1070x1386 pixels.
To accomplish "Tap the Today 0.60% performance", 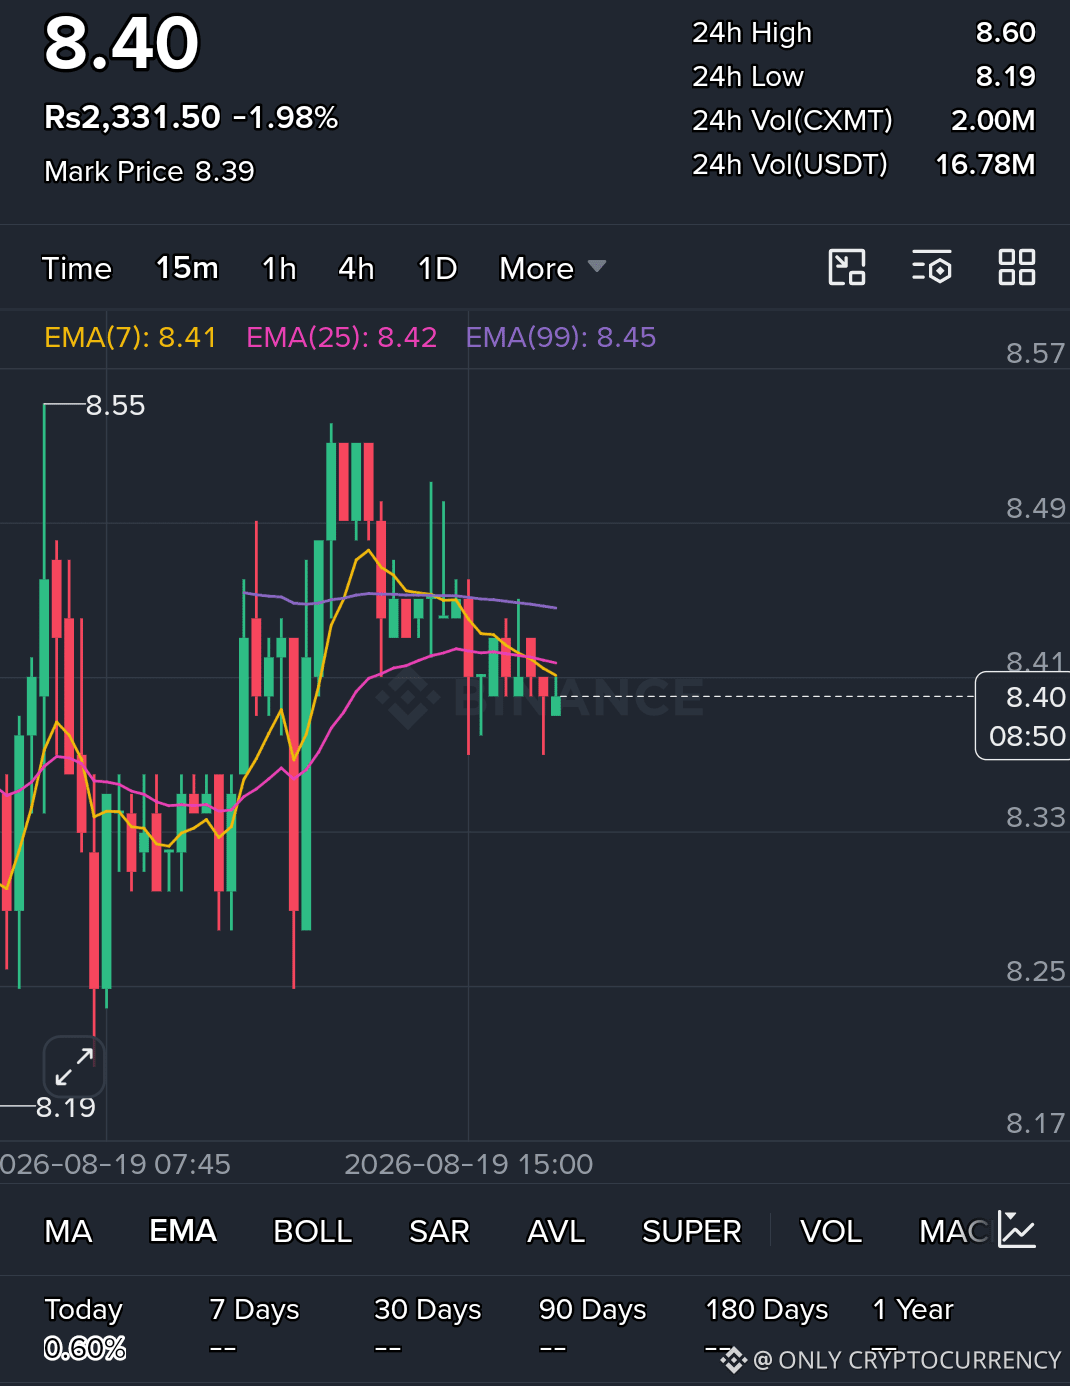I will [85, 1329].
